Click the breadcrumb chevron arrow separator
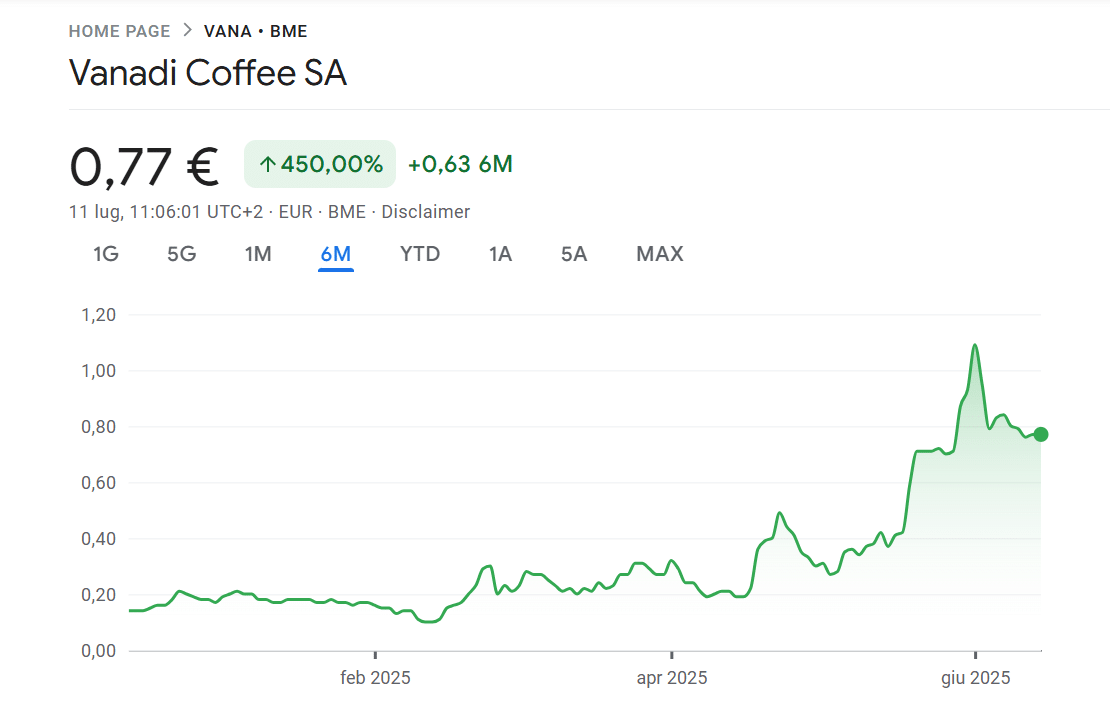 click(x=188, y=30)
